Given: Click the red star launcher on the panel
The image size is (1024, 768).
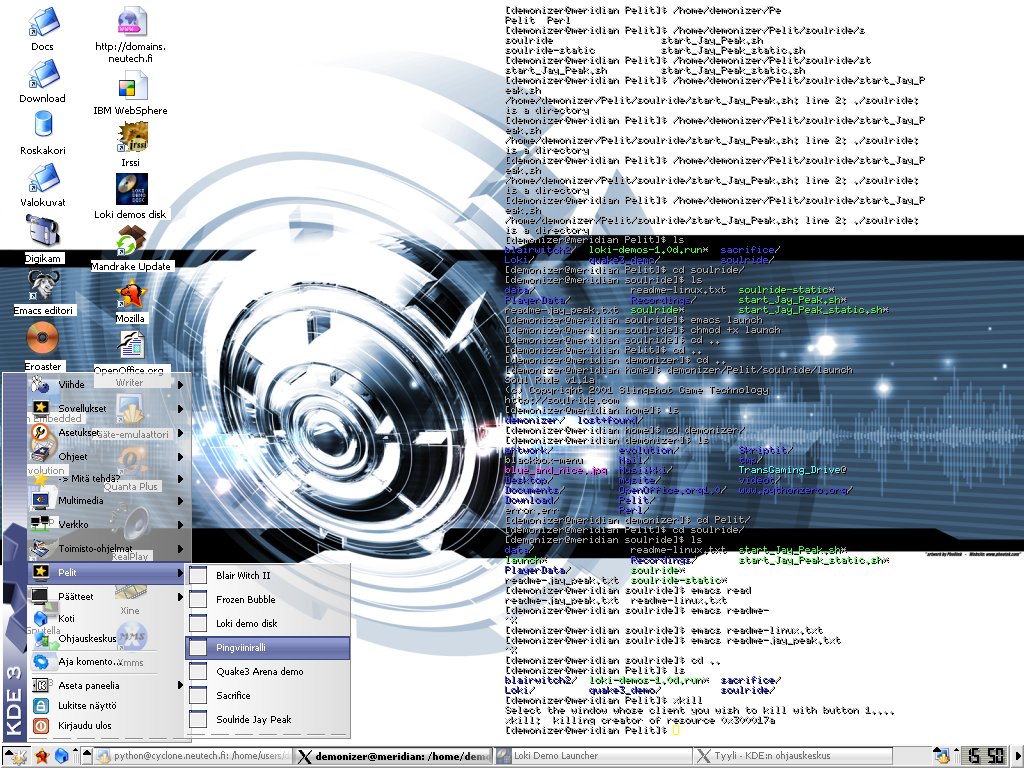Looking at the screenshot, I should pyautogui.click(x=42, y=756).
